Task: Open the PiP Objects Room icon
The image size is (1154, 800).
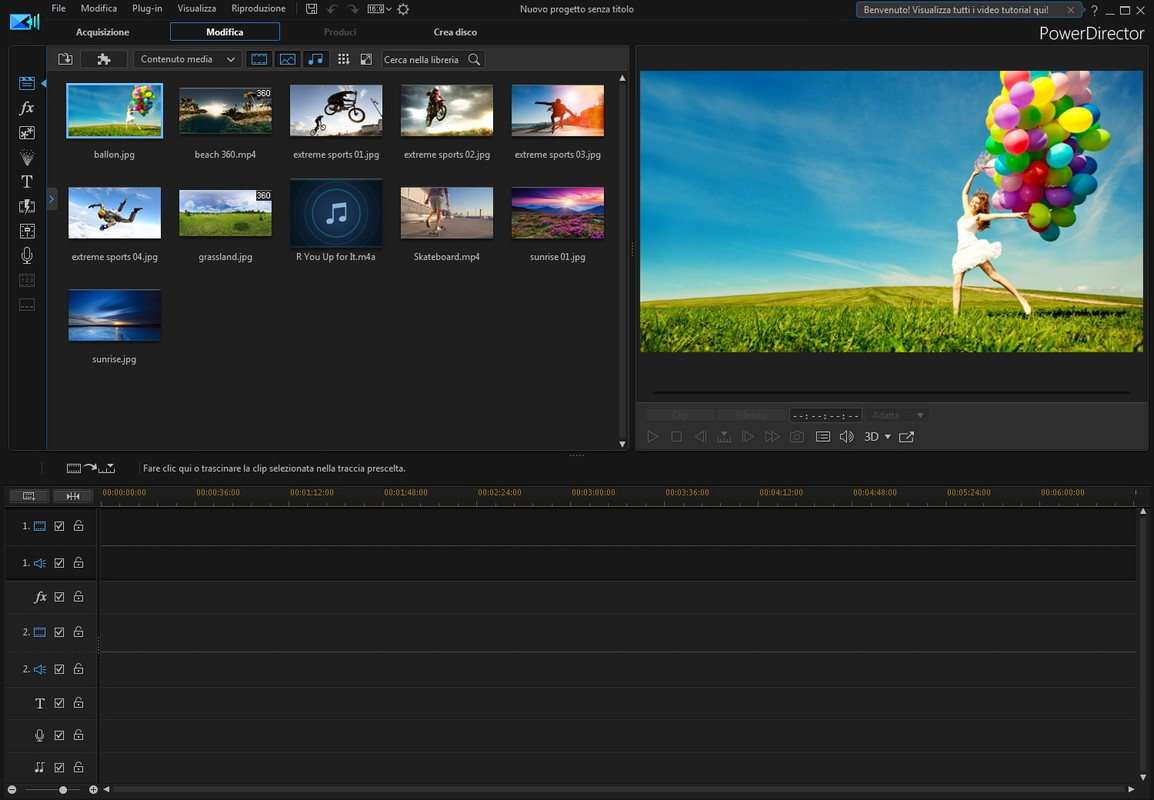Action: point(26,133)
